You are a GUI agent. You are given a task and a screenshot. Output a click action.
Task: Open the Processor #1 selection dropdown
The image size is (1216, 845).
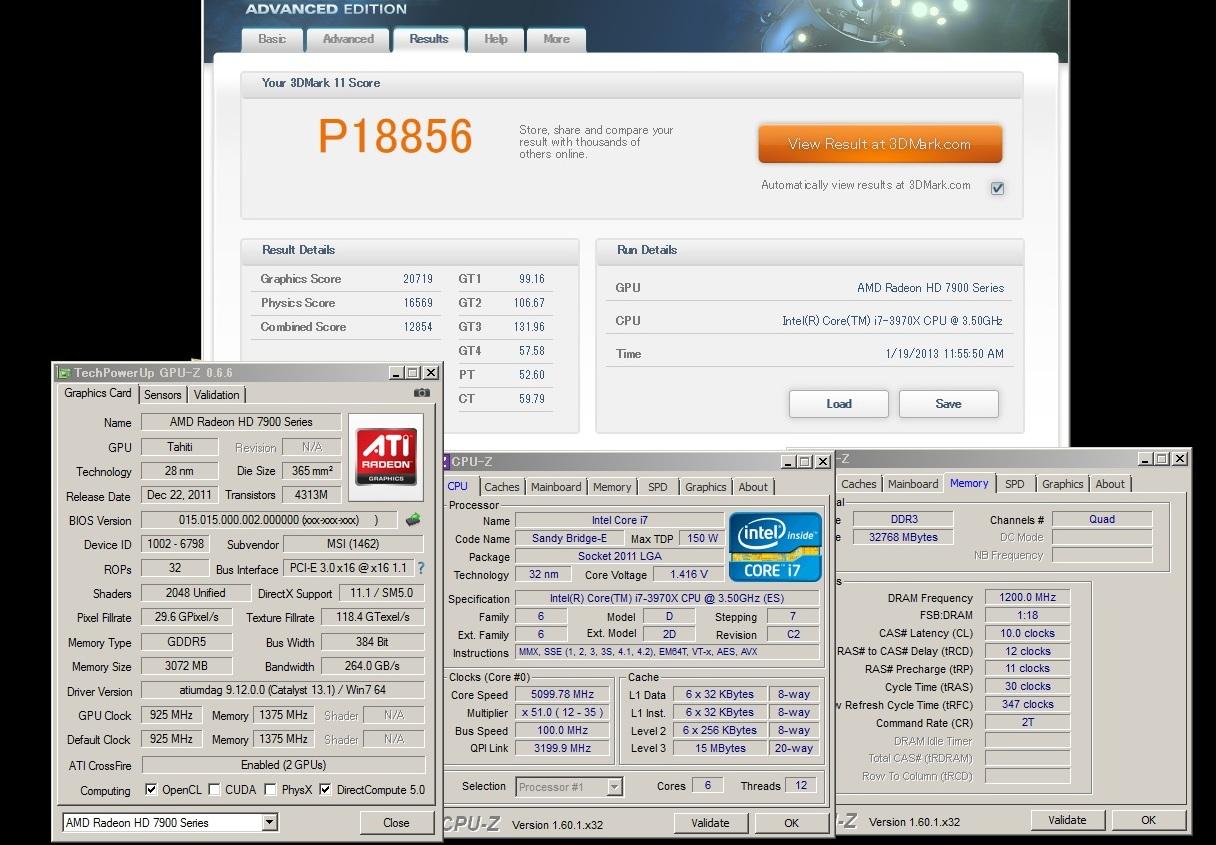(569, 787)
